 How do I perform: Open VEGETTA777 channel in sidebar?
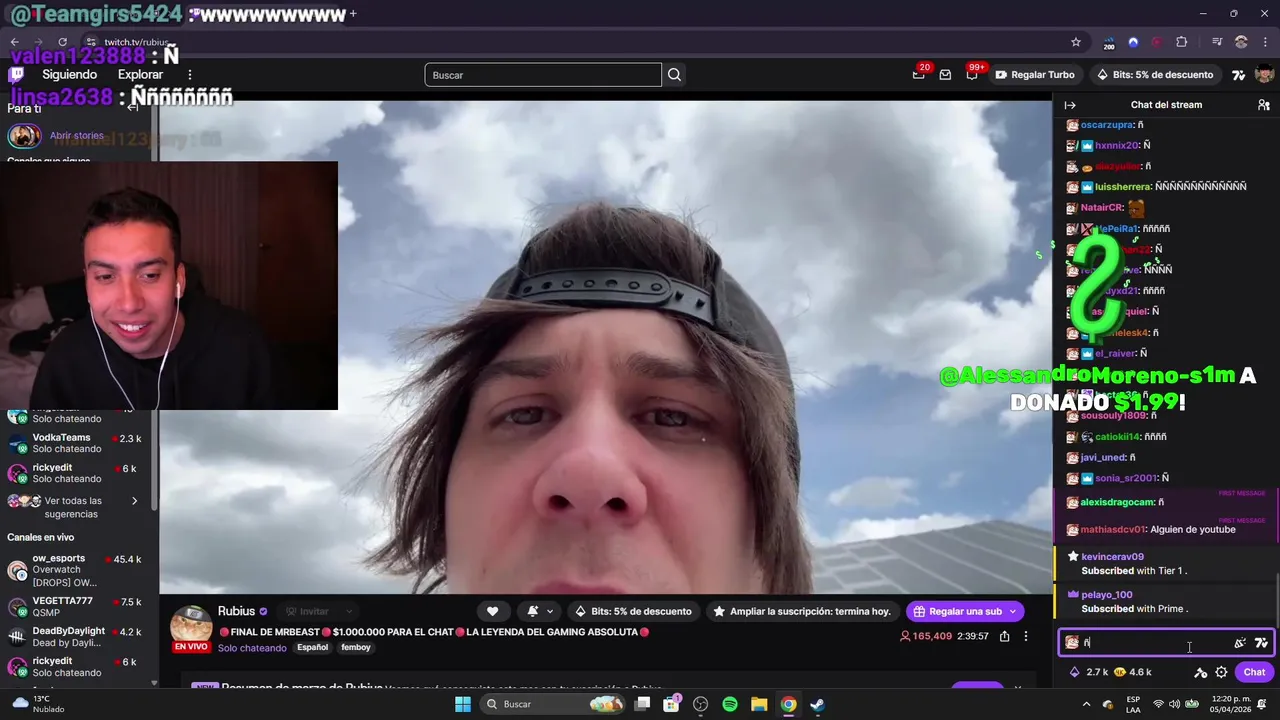(78, 607)
